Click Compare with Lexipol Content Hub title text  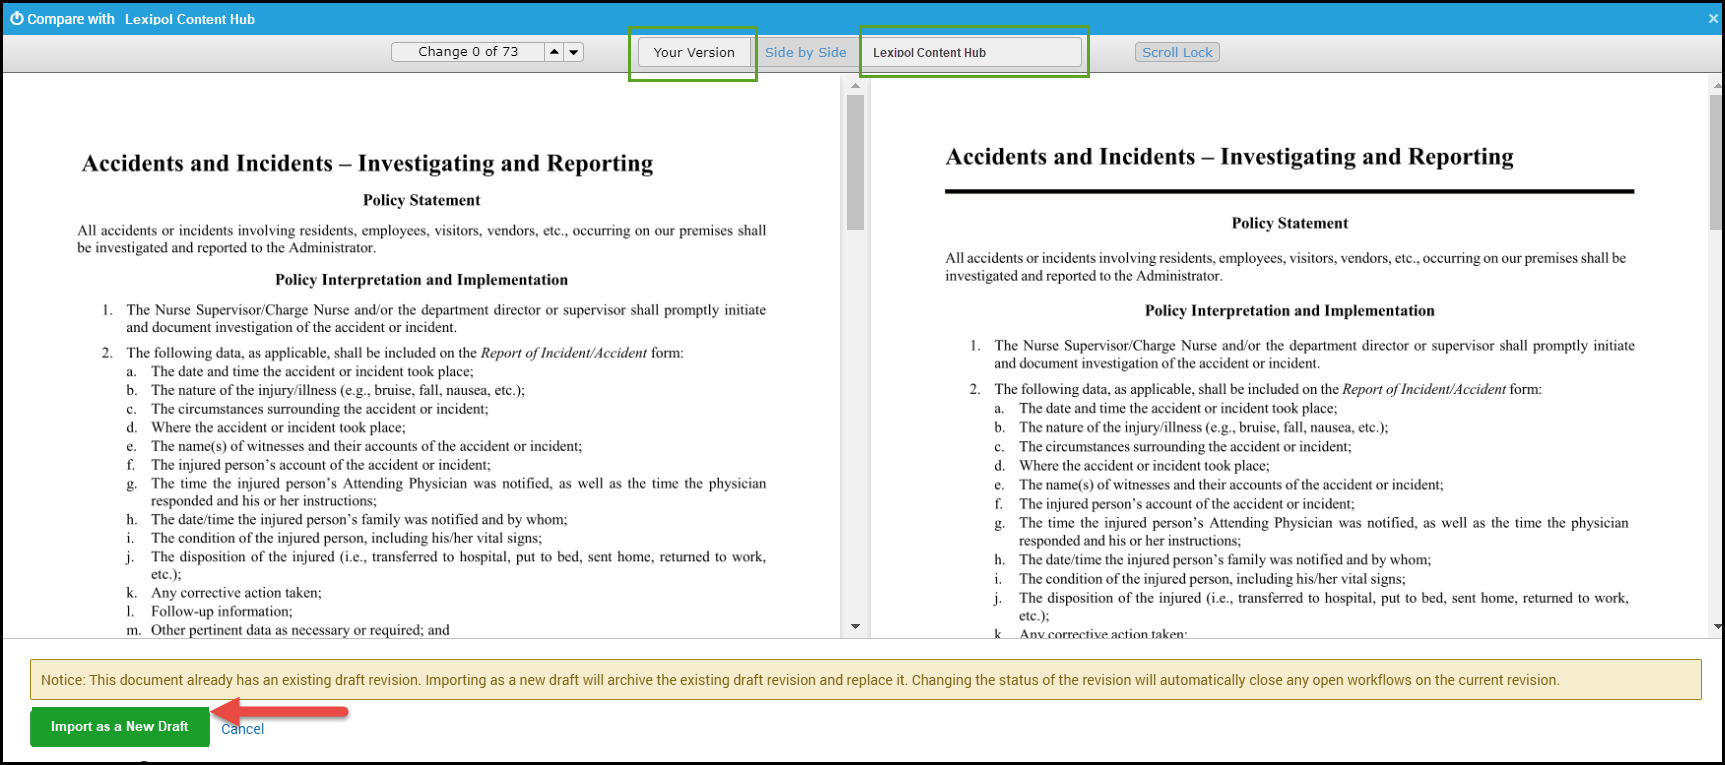click(141, 19)
